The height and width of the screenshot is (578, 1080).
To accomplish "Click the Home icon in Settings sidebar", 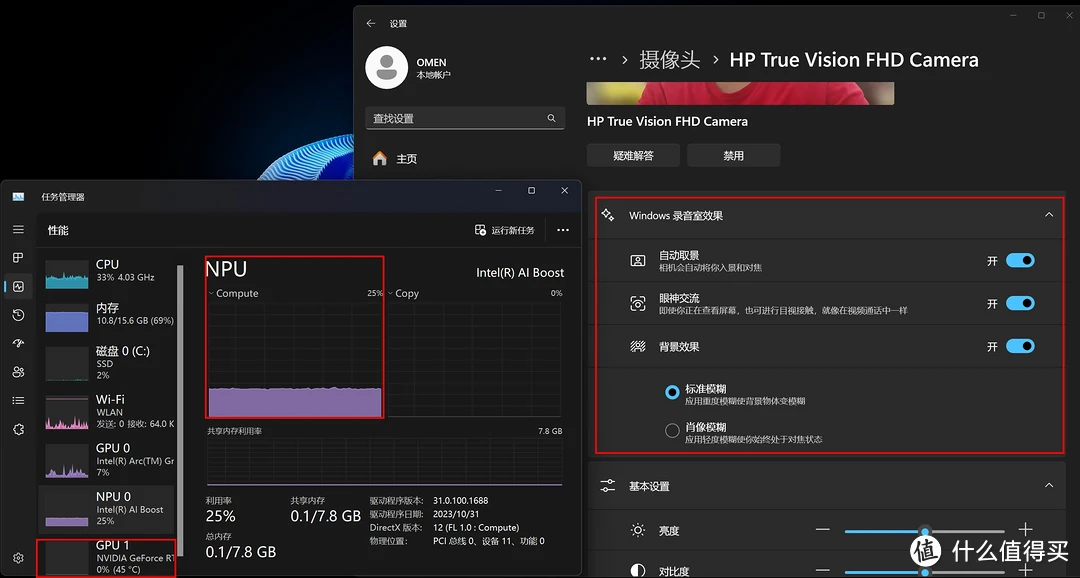I will click(x=380, y=158).
